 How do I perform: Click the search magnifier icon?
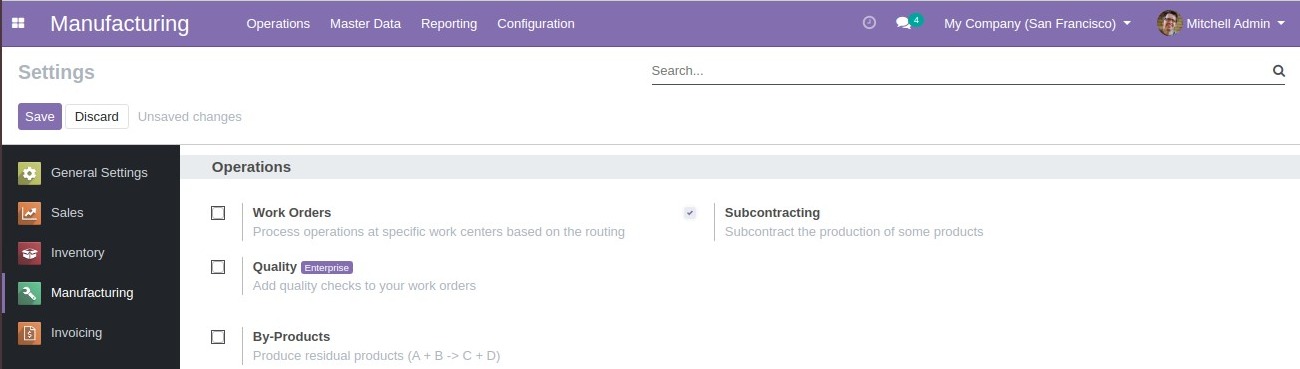1278,71
